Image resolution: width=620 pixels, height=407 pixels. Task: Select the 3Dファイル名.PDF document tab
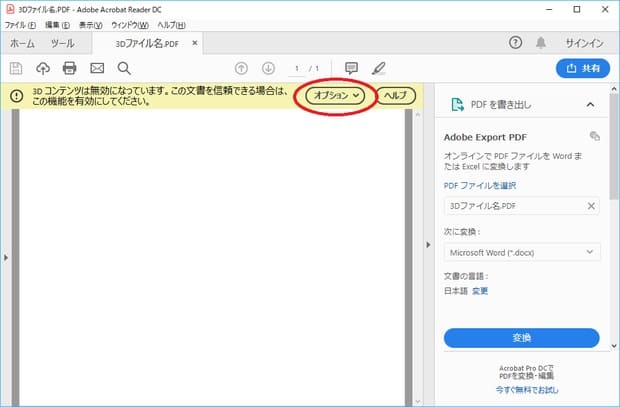tap(147, 43)
